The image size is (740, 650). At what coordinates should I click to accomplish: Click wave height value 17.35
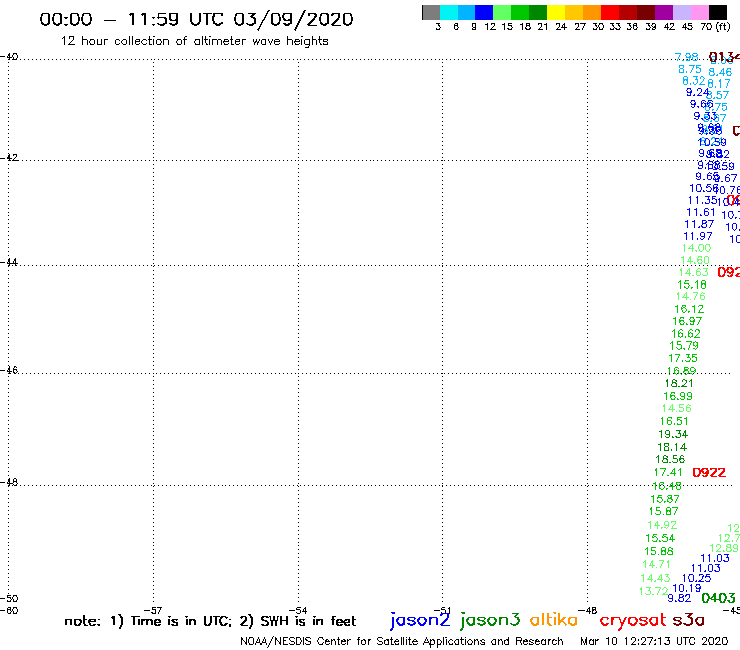pos(683,358)
